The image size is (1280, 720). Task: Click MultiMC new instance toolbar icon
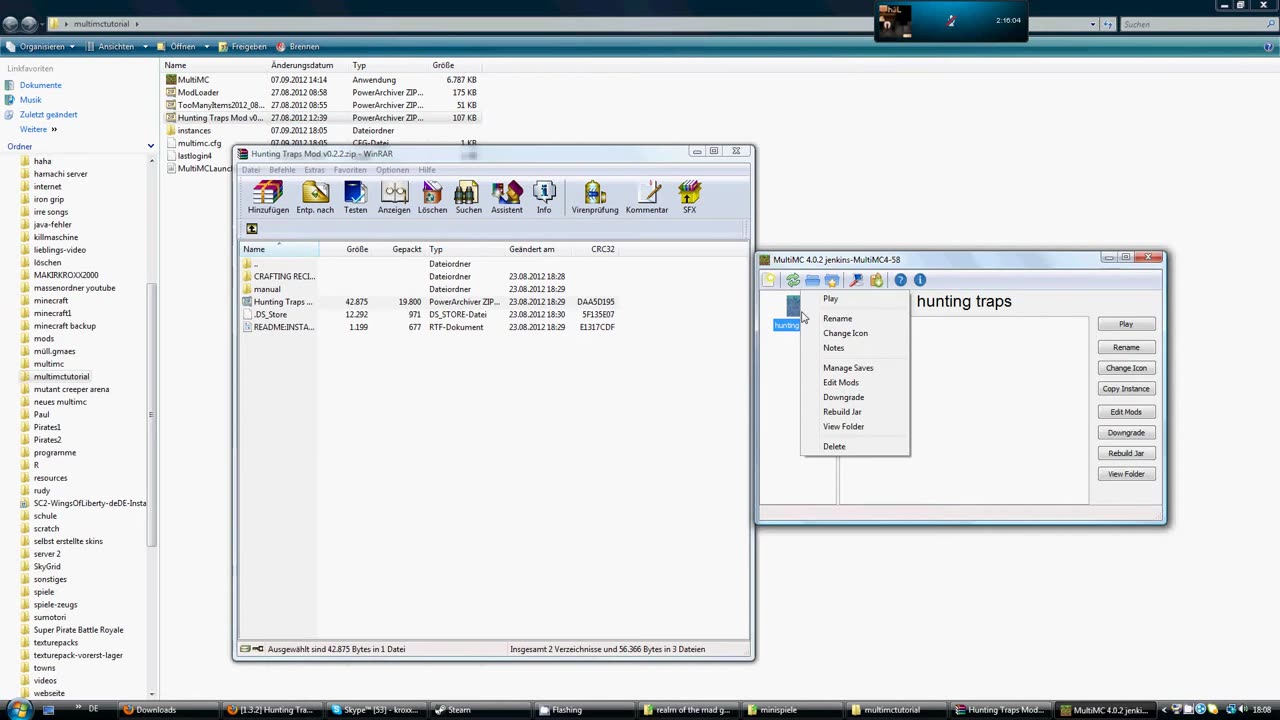[769, 281]
